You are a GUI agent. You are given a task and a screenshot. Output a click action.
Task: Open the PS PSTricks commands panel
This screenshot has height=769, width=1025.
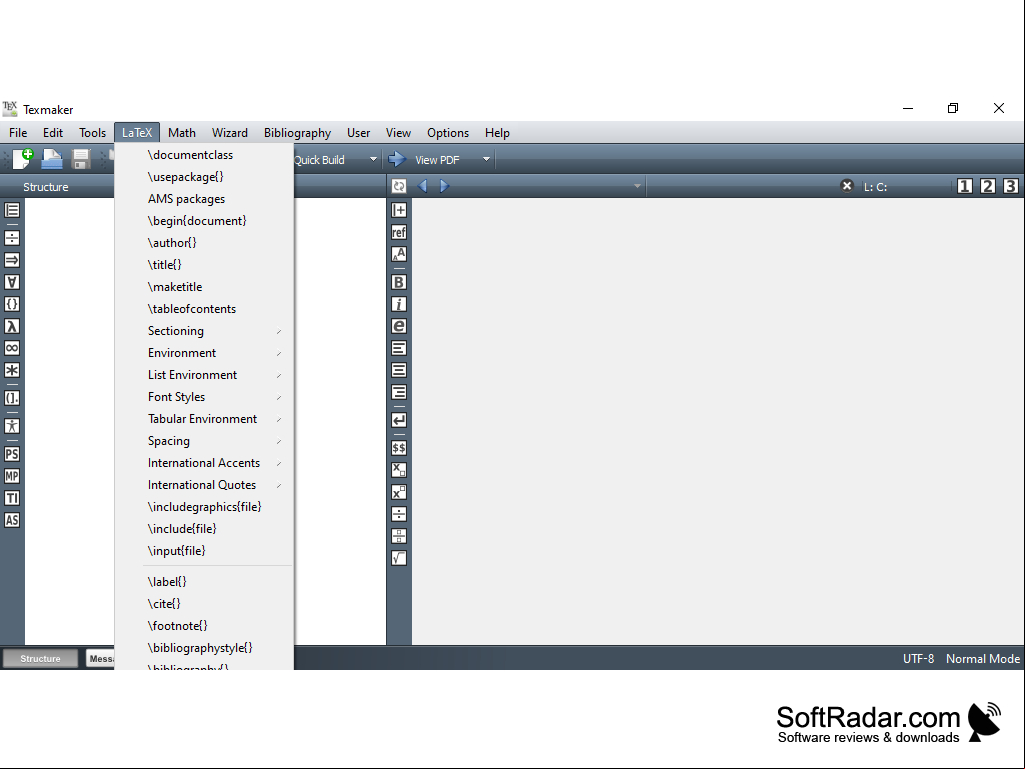point(12,454)
